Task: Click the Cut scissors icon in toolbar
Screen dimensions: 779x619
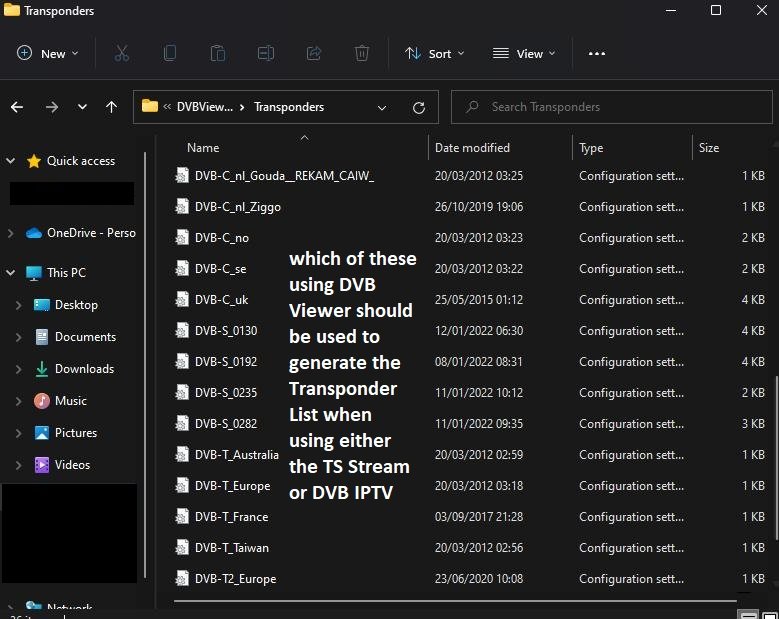Action: pos(122,54)
